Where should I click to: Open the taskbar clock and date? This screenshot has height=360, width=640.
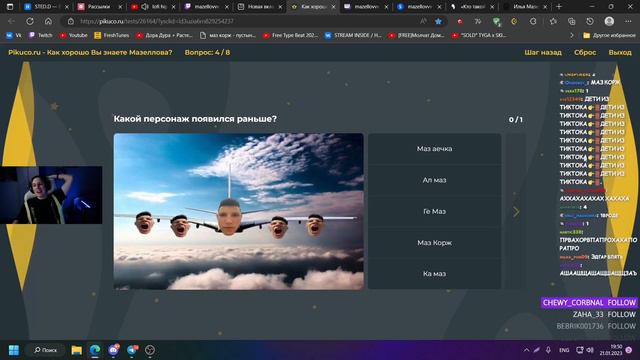611,350
